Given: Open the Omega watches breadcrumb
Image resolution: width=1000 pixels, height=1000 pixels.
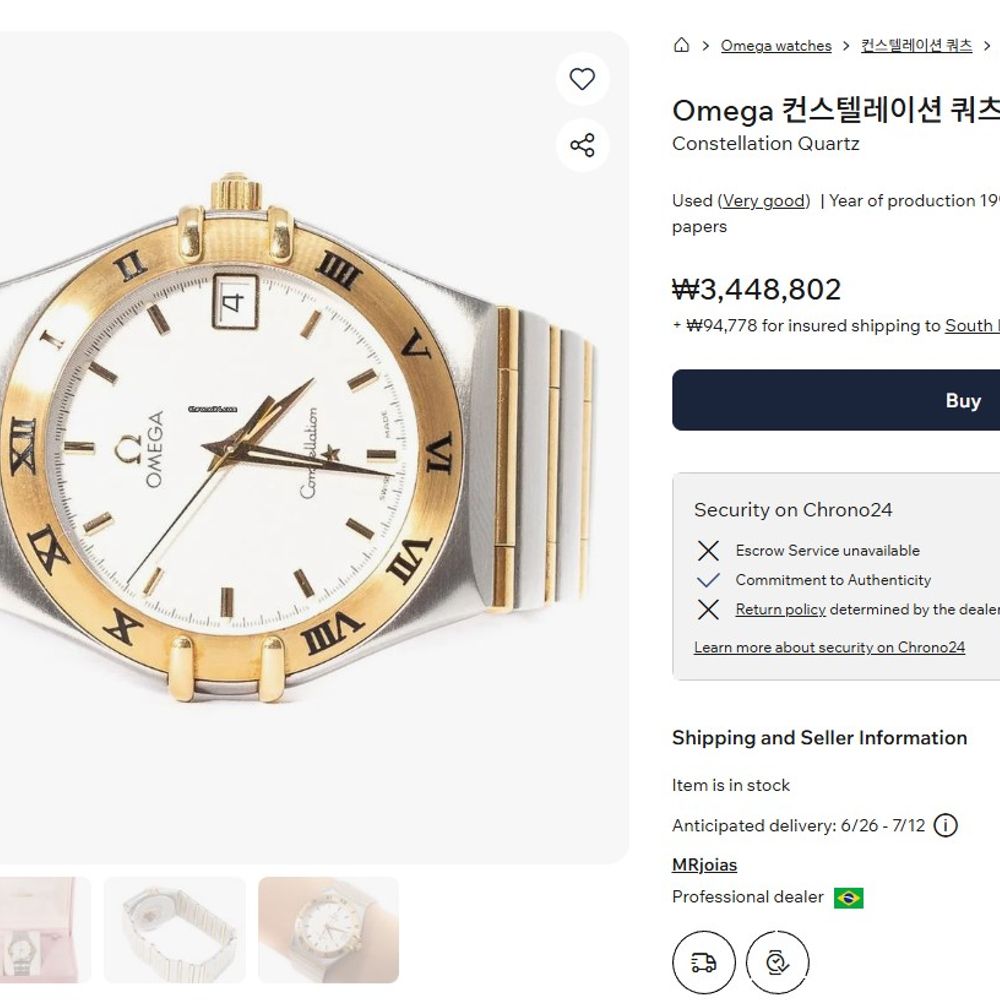Looking at the screenshot, I should (776, 46).
